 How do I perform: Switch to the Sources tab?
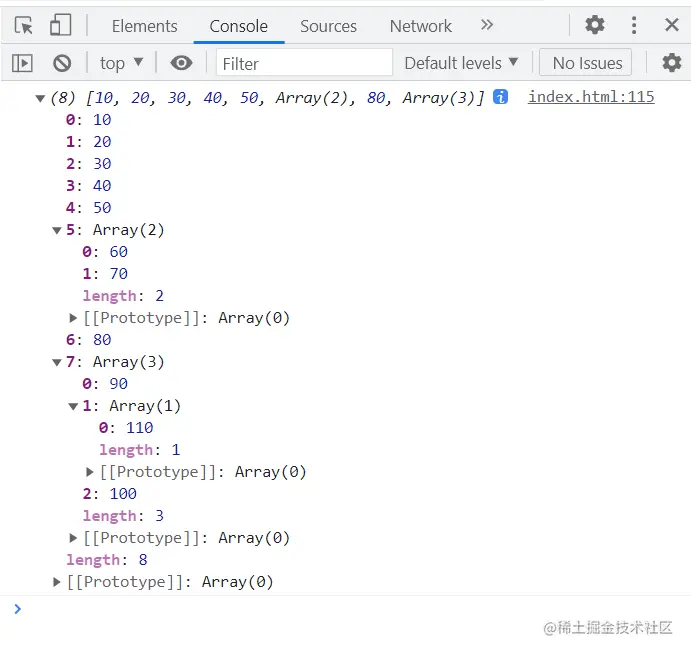pyautogui.click(x=328, y=26)
